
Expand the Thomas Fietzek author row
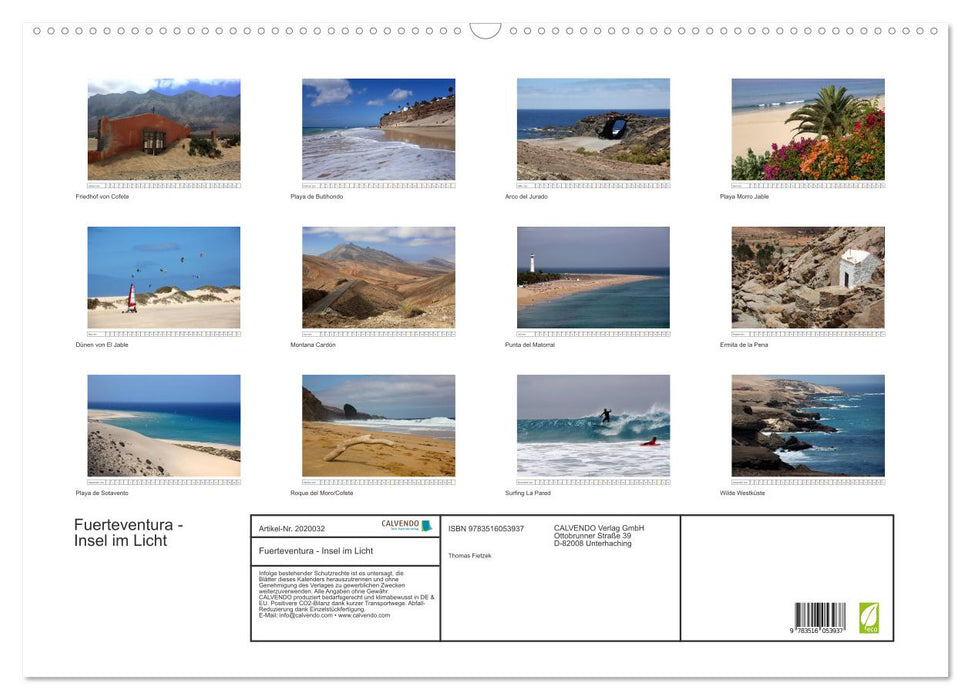[470, 555]
